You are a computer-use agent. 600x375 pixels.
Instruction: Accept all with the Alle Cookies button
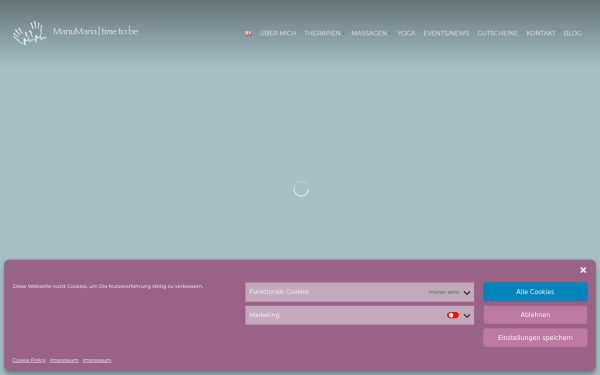pyautogui.click(x=535, y=292)
